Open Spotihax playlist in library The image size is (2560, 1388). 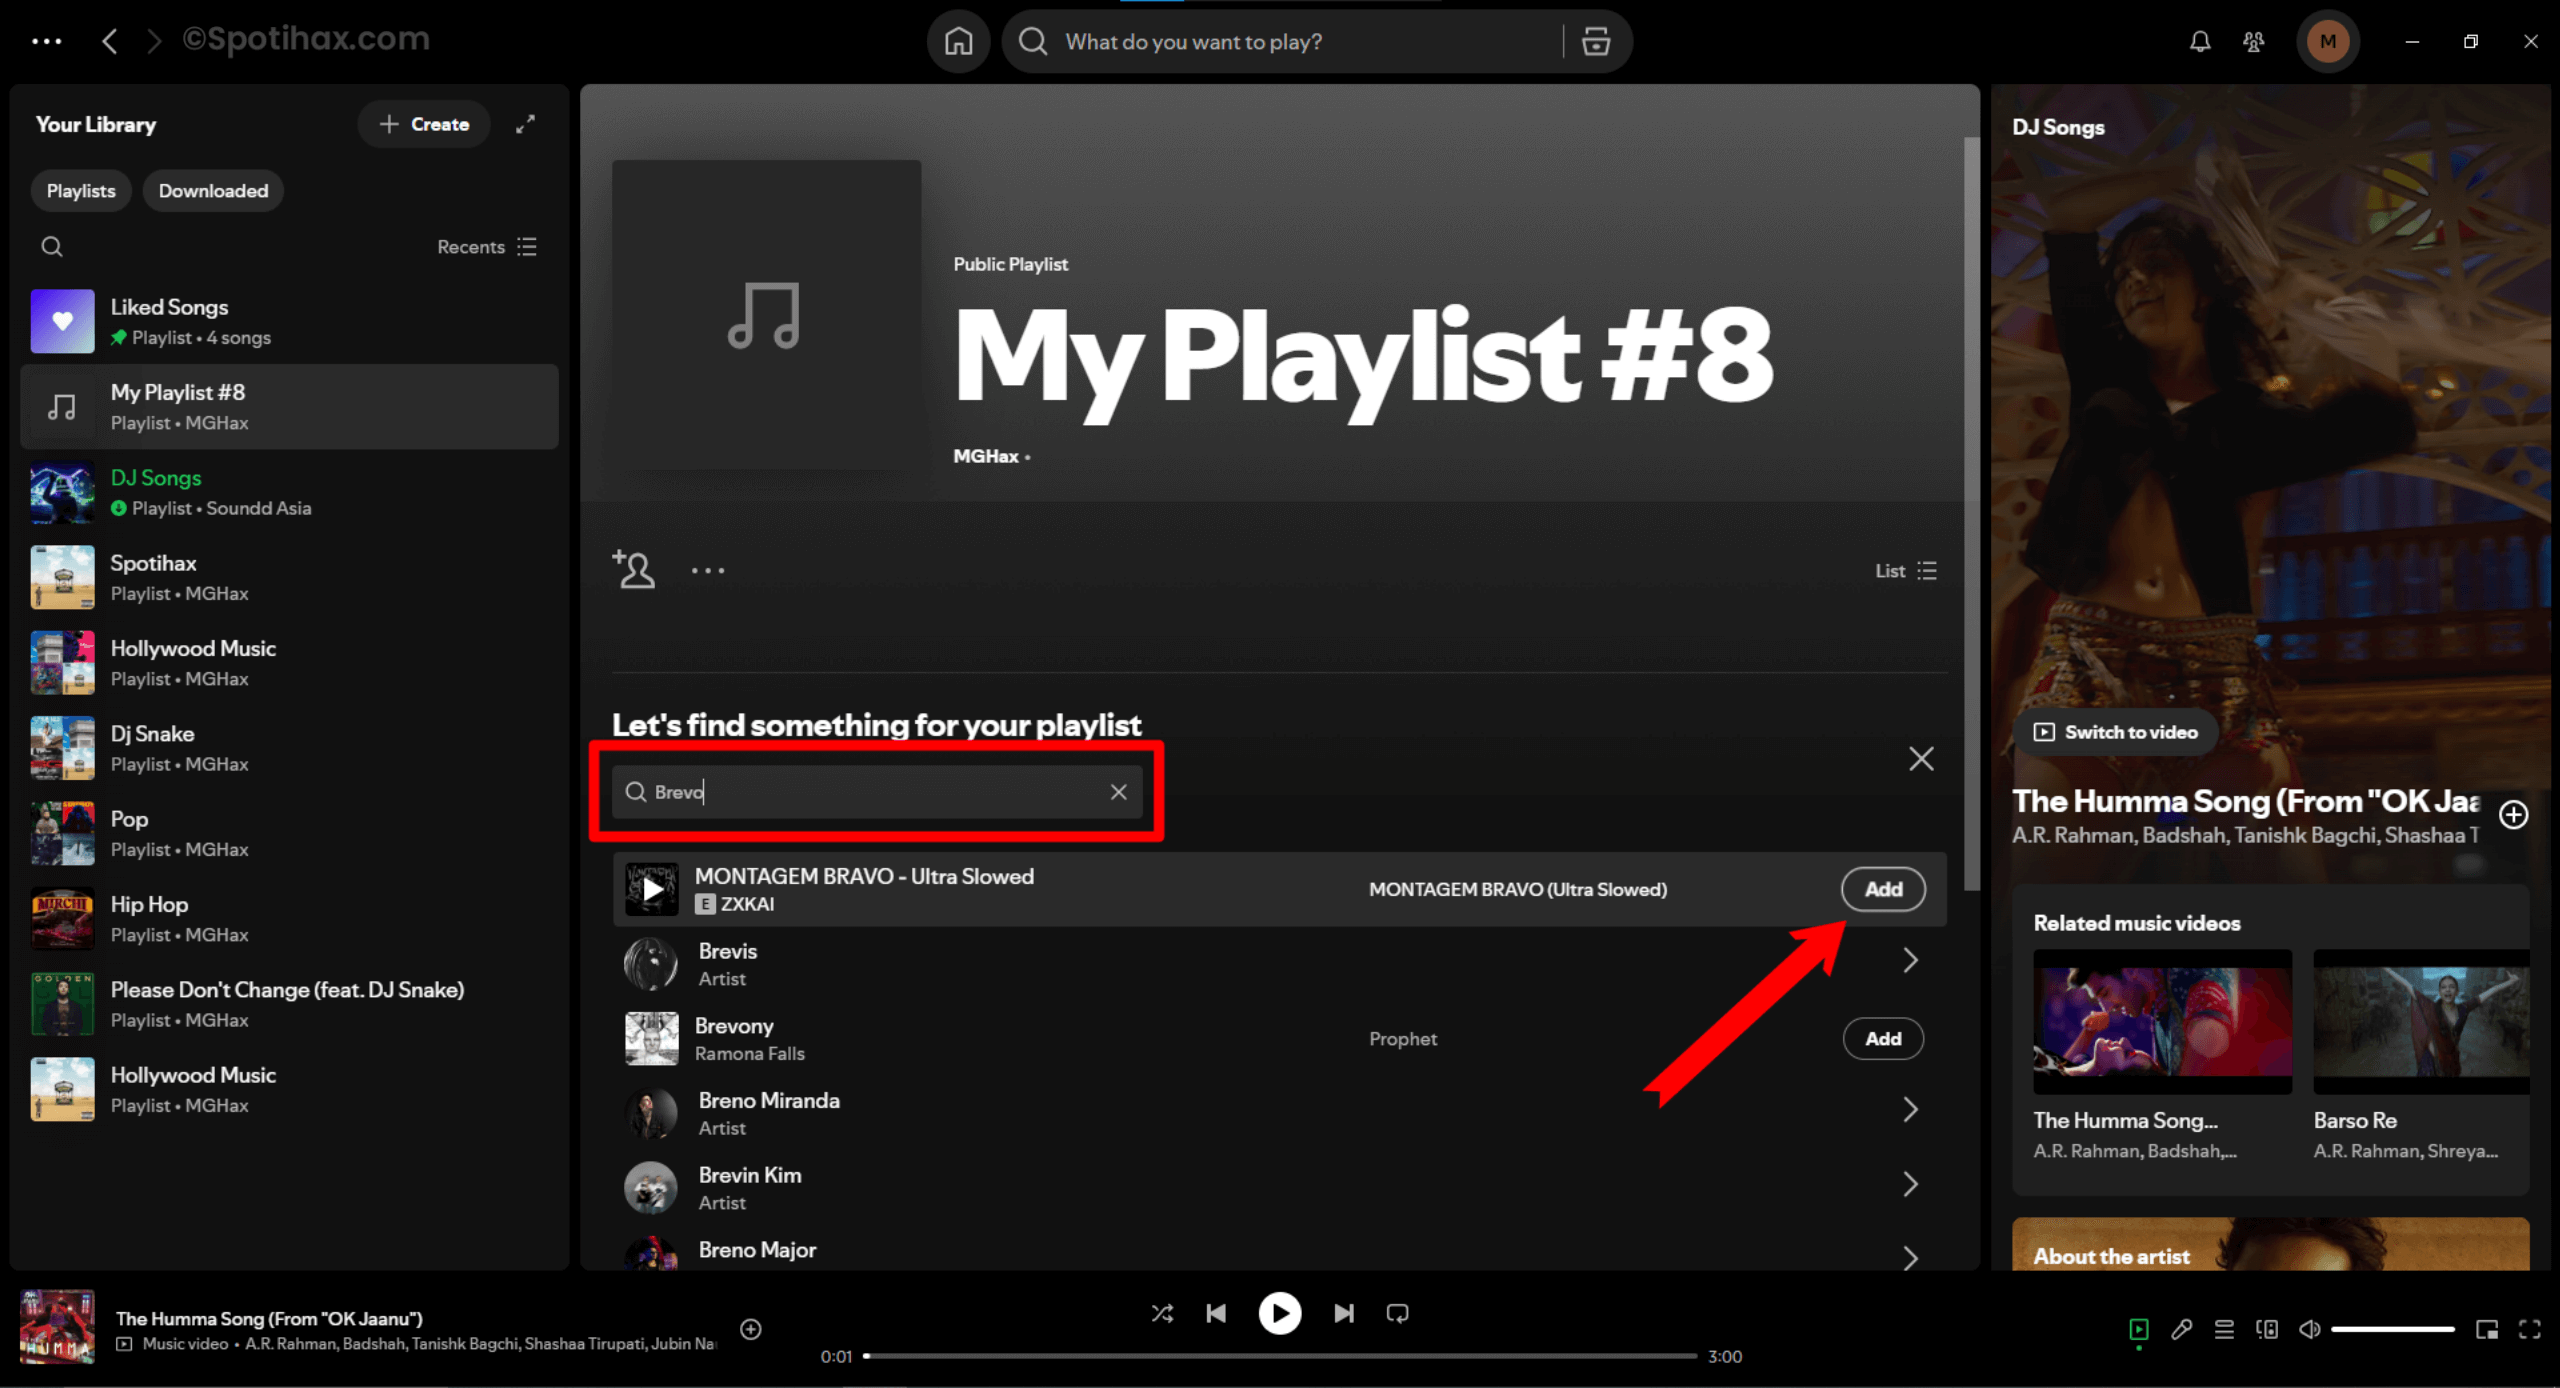pyautogui.click(x=289, y=577)
